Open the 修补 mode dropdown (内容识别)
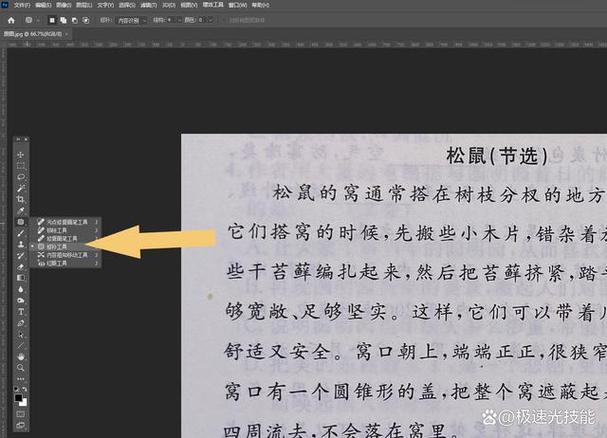The height and width of the screenshot is (438, 607). (x=131, y=20)
